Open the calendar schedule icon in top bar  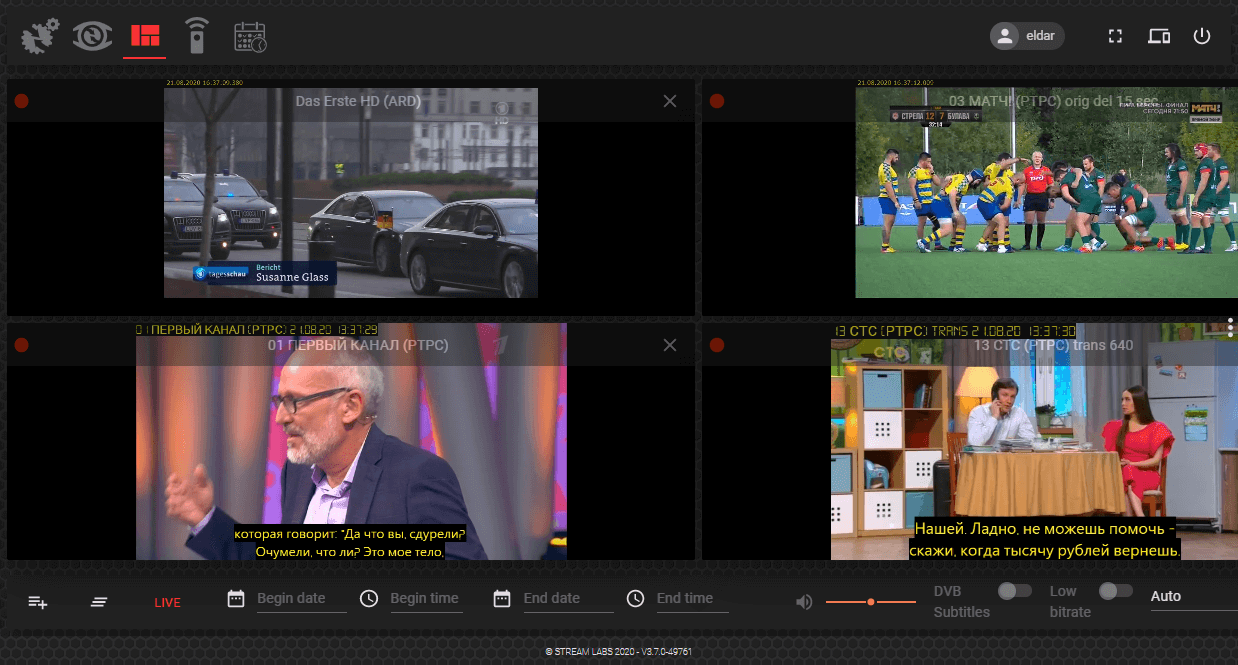click(x=249, y=37)
